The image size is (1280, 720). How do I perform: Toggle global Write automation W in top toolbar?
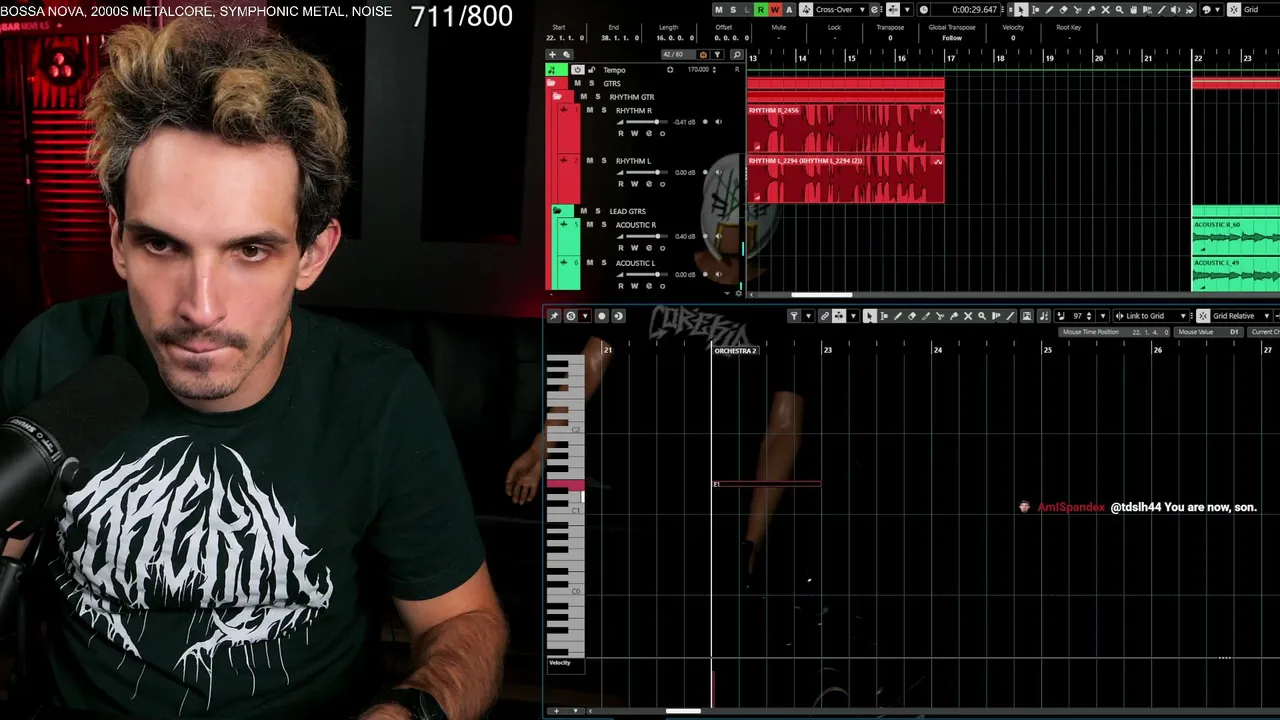click(x=774, y=10)
